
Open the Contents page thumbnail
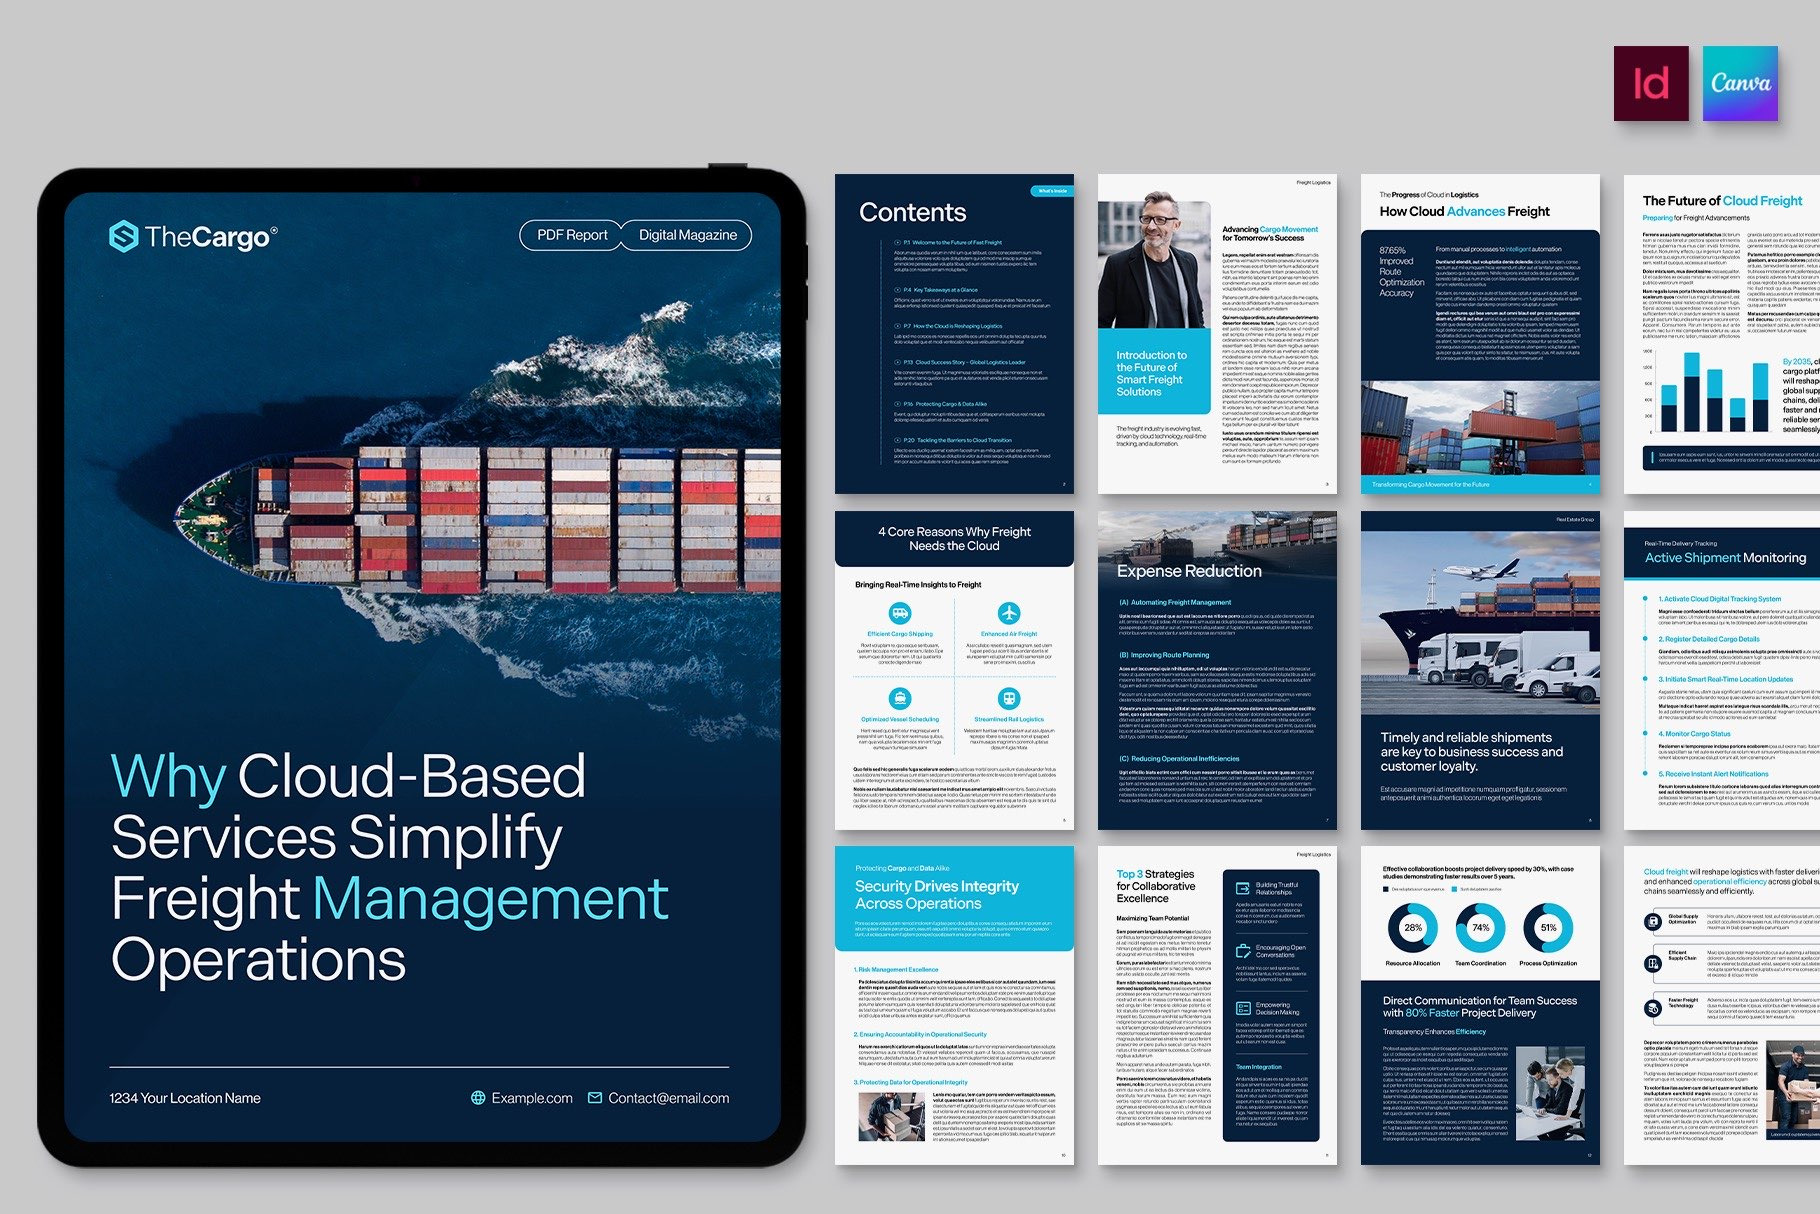pyautogui.click(x=954, y=334)
